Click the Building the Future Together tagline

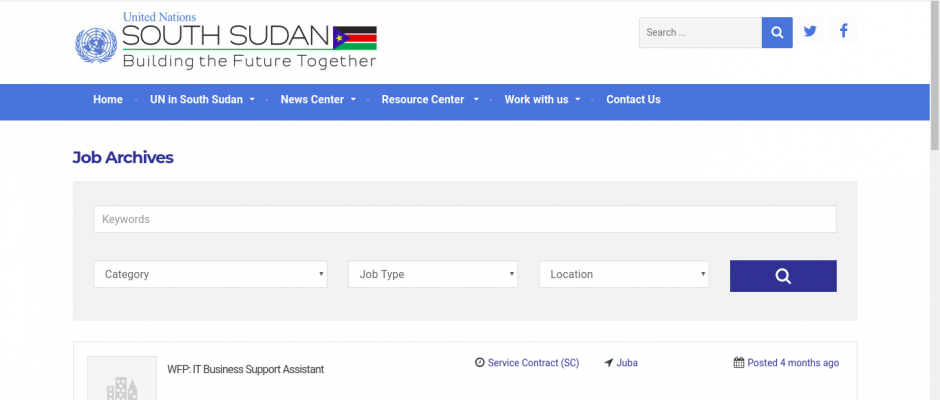click(x=249, y=61)
